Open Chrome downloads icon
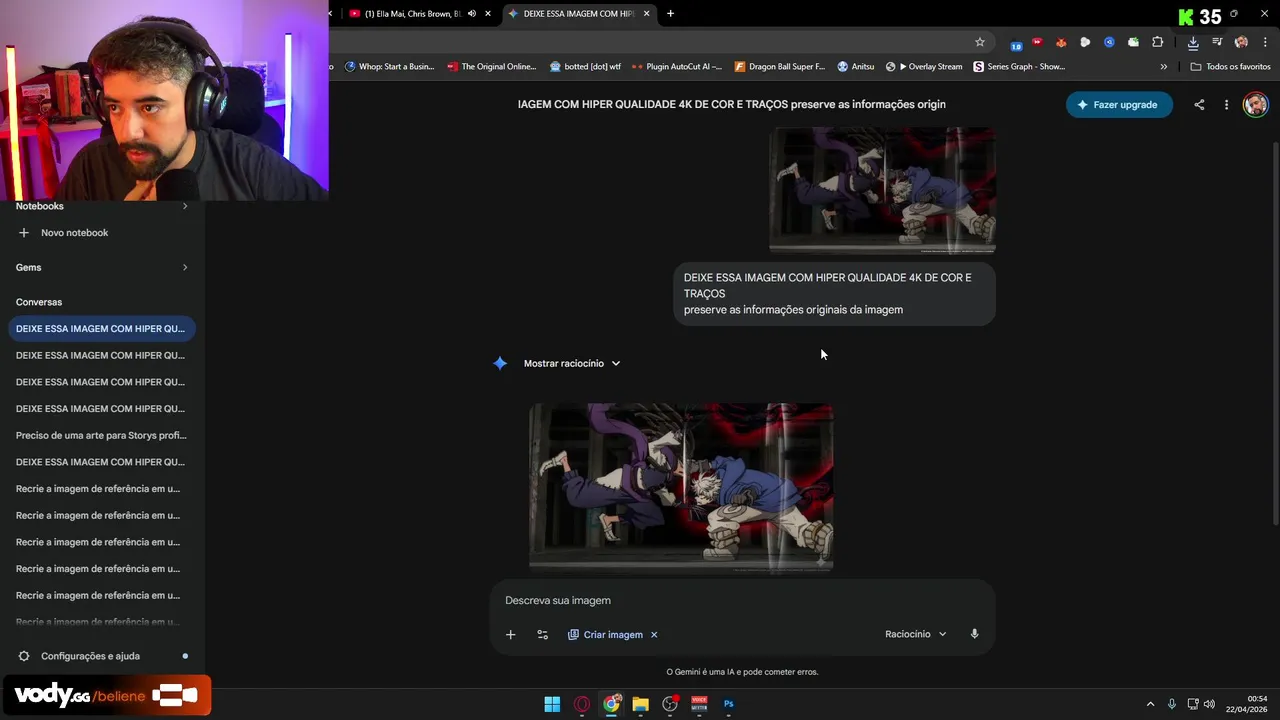Screen dimensions: 1280x720 click(1193, 42)
